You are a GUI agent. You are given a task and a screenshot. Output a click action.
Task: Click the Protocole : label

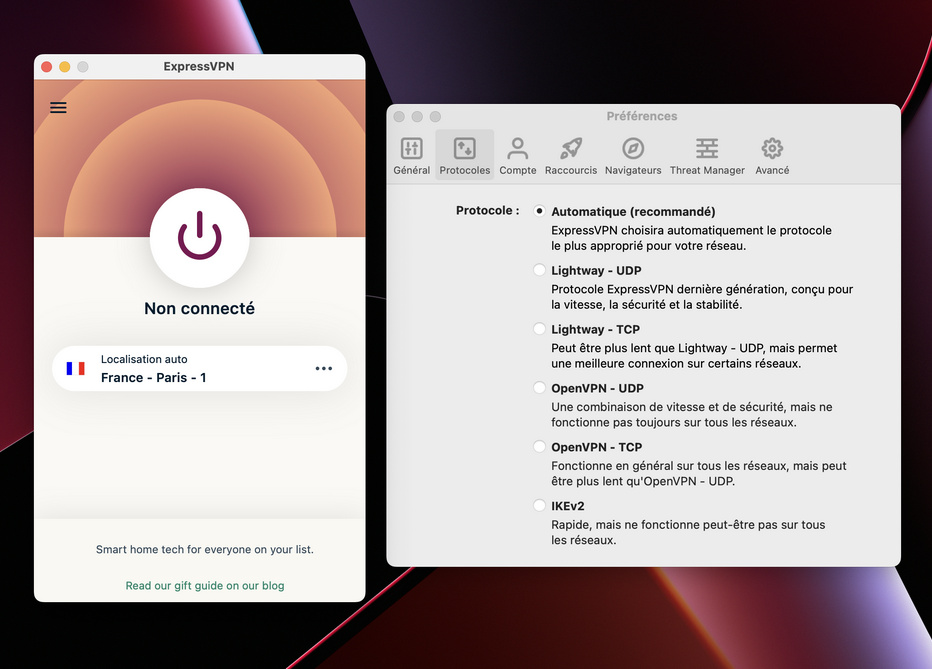[487, 210]
